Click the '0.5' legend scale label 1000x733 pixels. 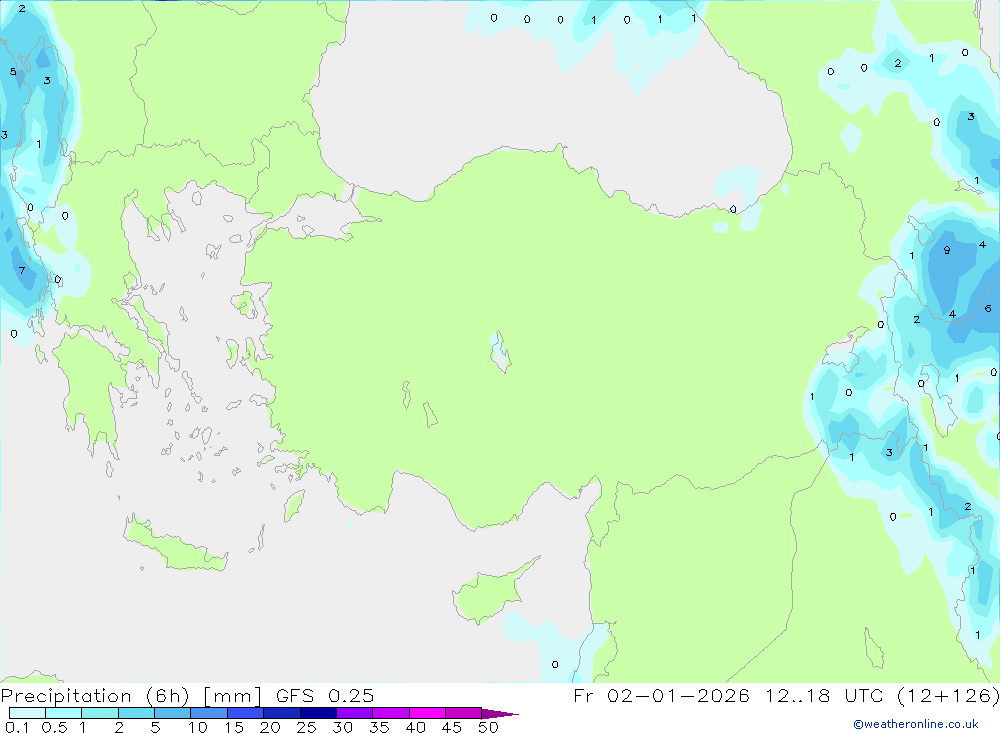click(54, 727)
